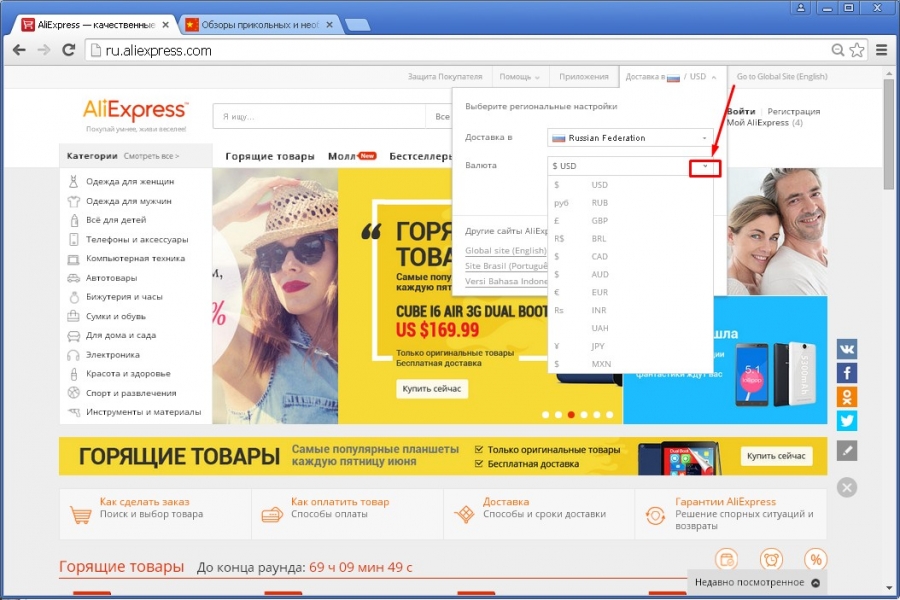The height and width of the screenshot is (600, 900).
Task: Select EUR currency option
Action: coord(630,292)
